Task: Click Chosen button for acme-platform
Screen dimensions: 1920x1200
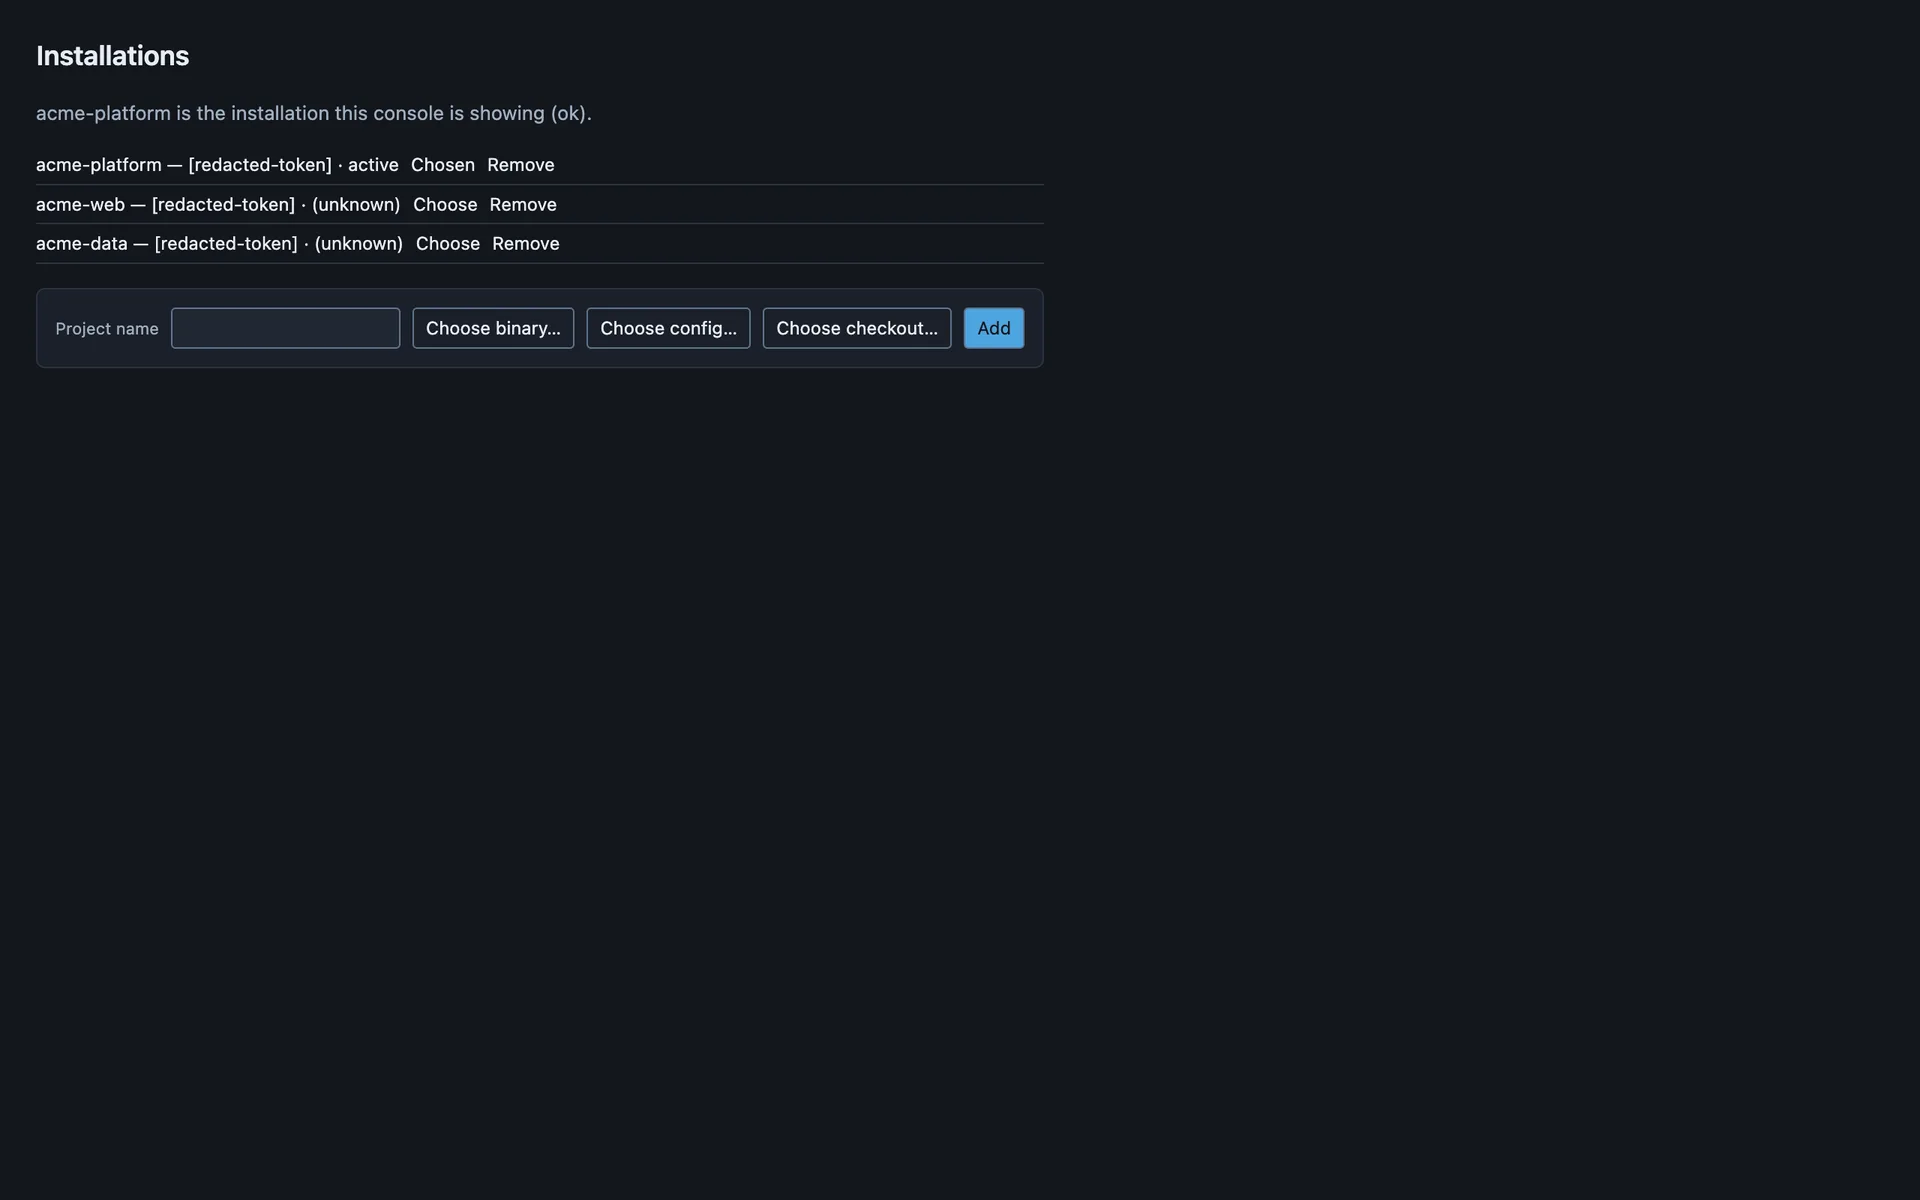Action: click(x=442, y=165)
